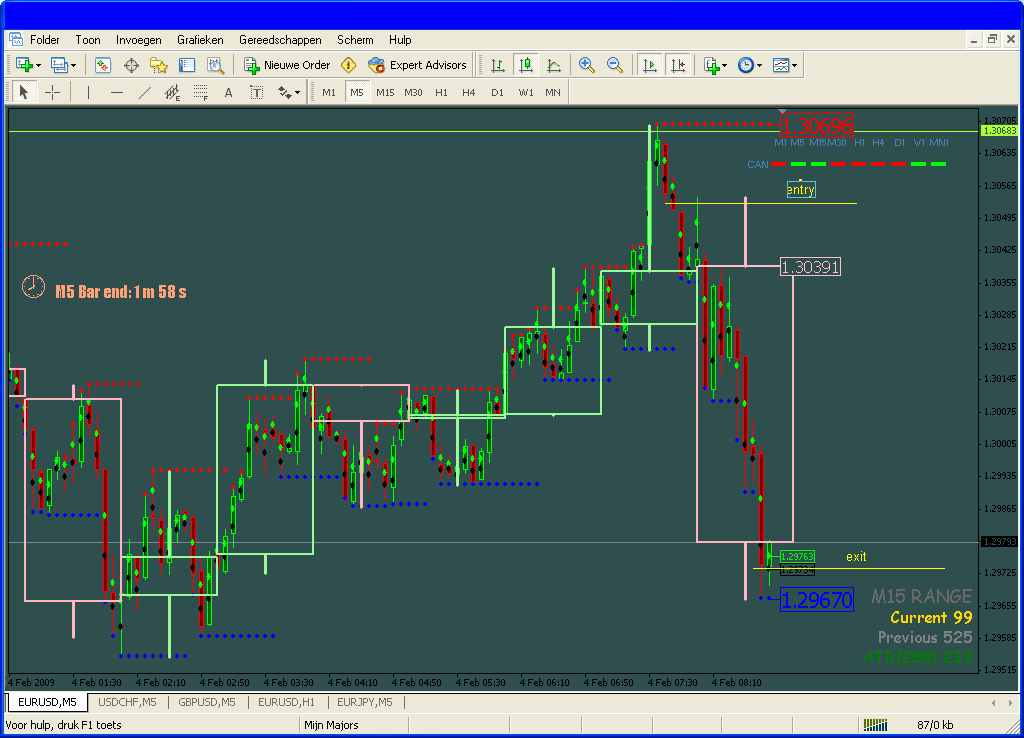Click the Nieuwe Order button
1024x738 pixels.
tap(288, 65)
